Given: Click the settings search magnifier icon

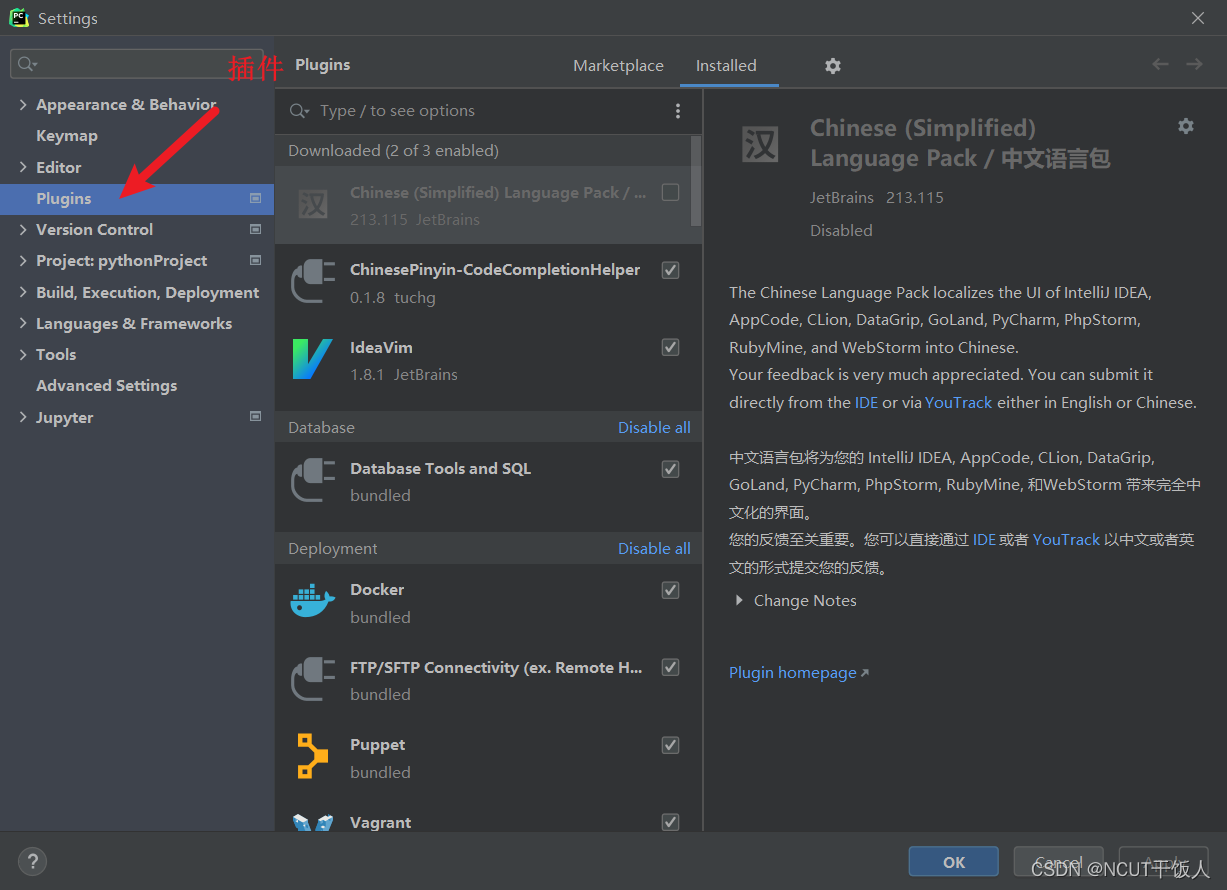Looking at the screenshot, I should pyautogui.click(x=27, y=64).
